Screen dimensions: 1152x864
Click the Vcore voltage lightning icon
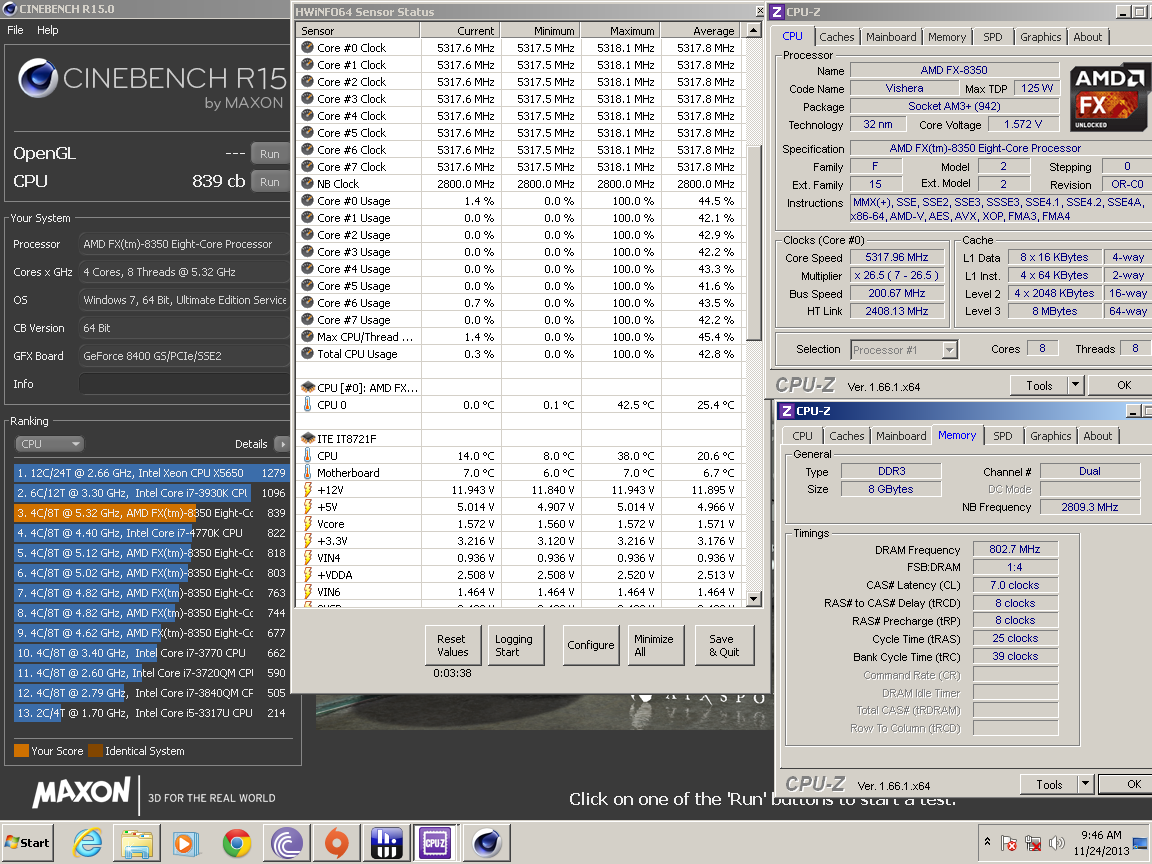[x=308, y=524]
